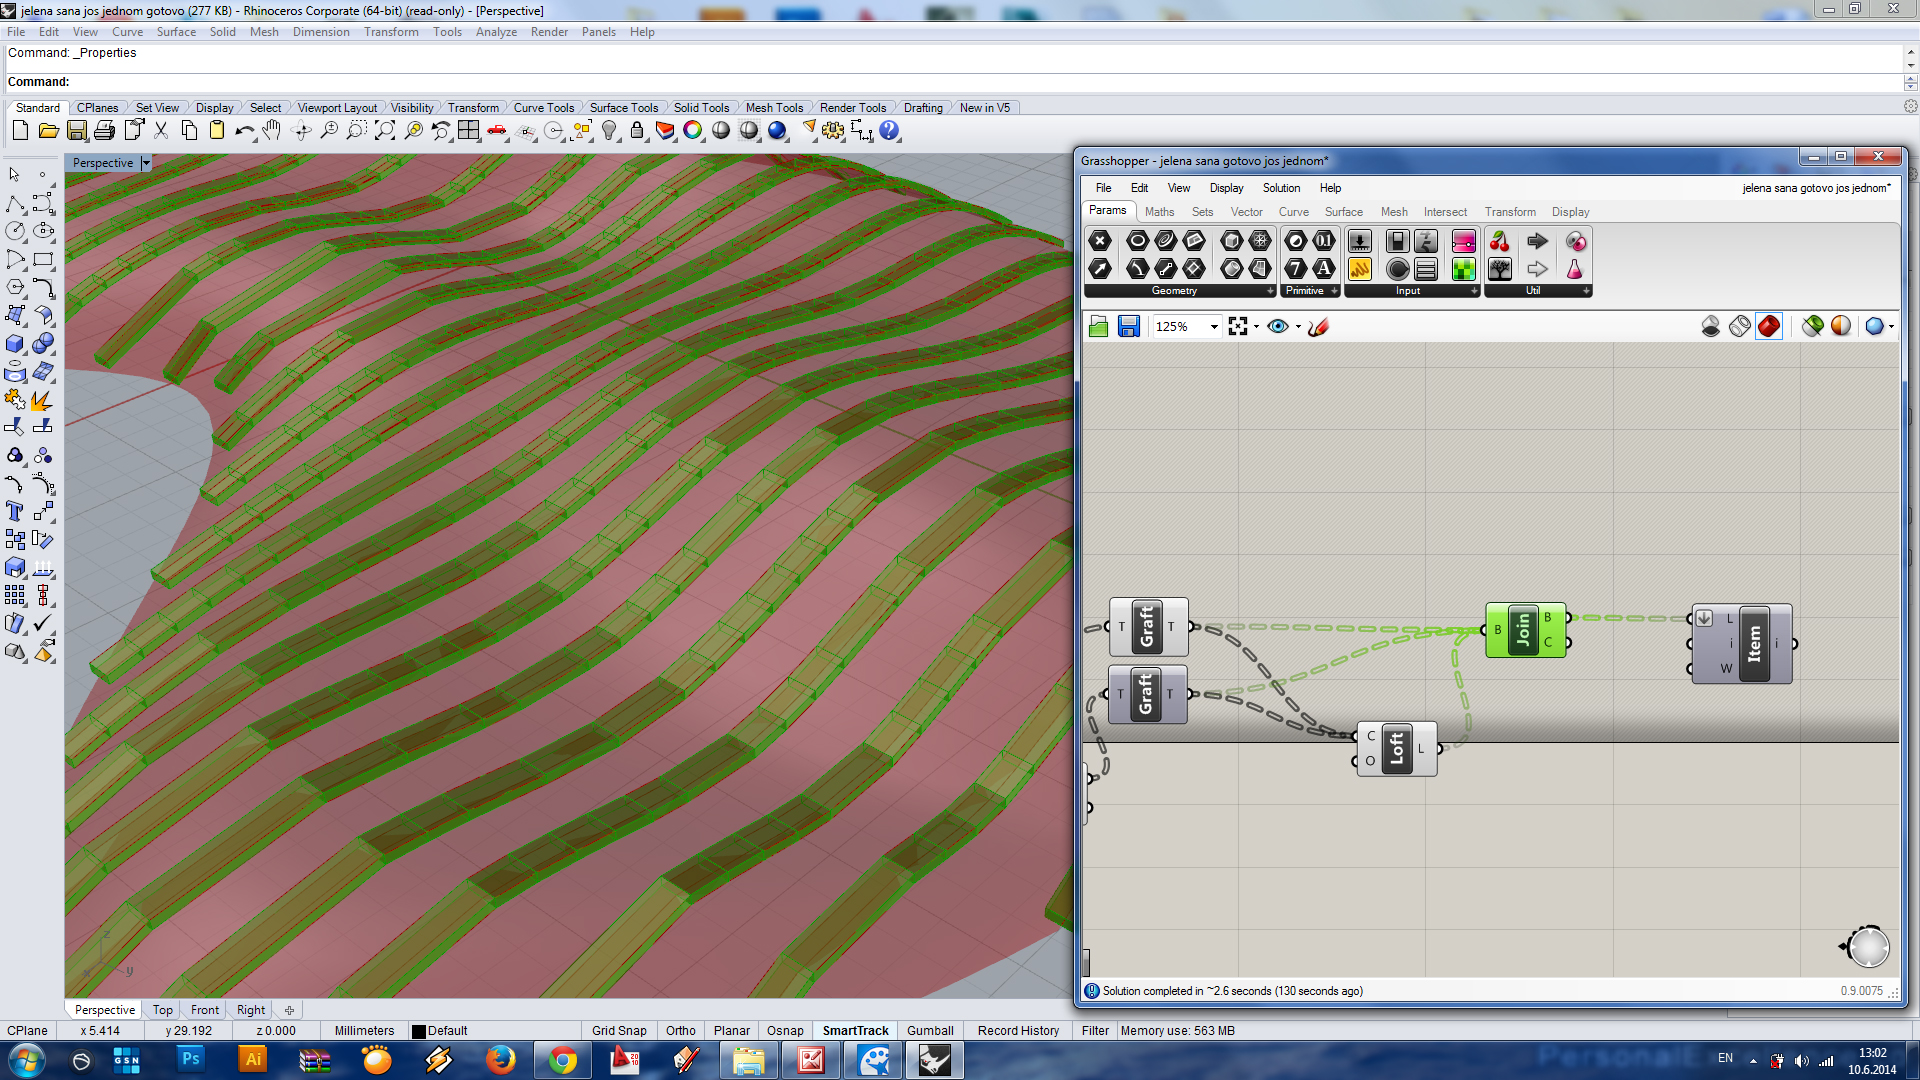This screenshot has width=1920, height=1080.
Task: Click Grasshopper Point parameter icon
Action: point(1100,241)
